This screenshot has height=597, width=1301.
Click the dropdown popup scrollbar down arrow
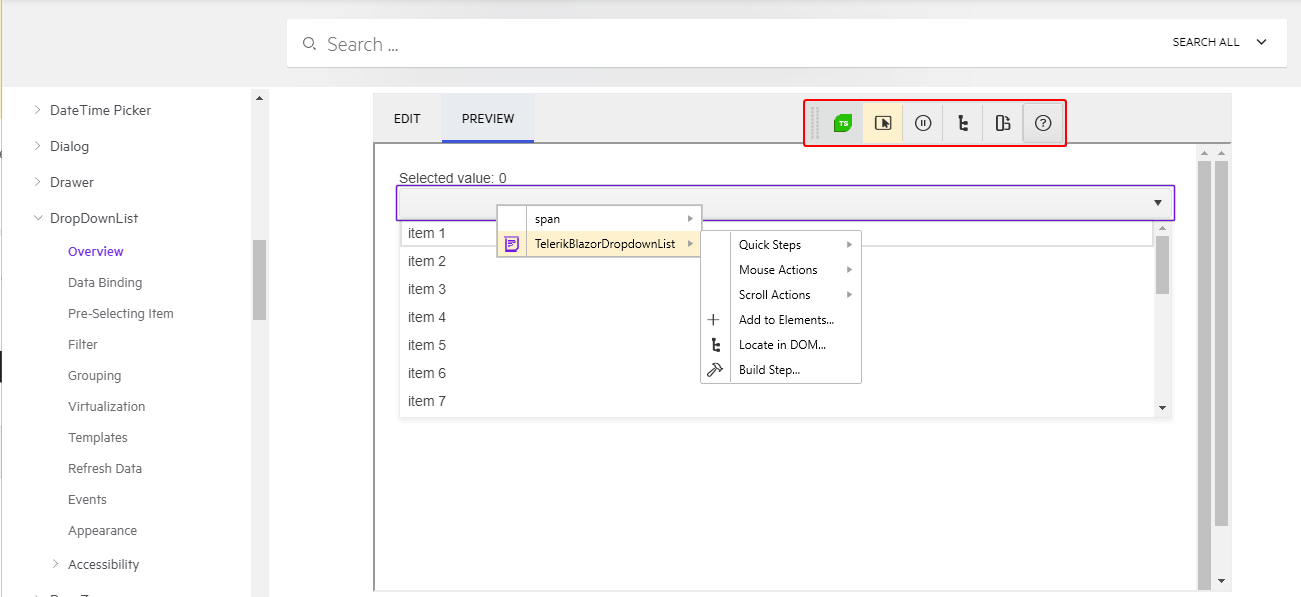1162,408
